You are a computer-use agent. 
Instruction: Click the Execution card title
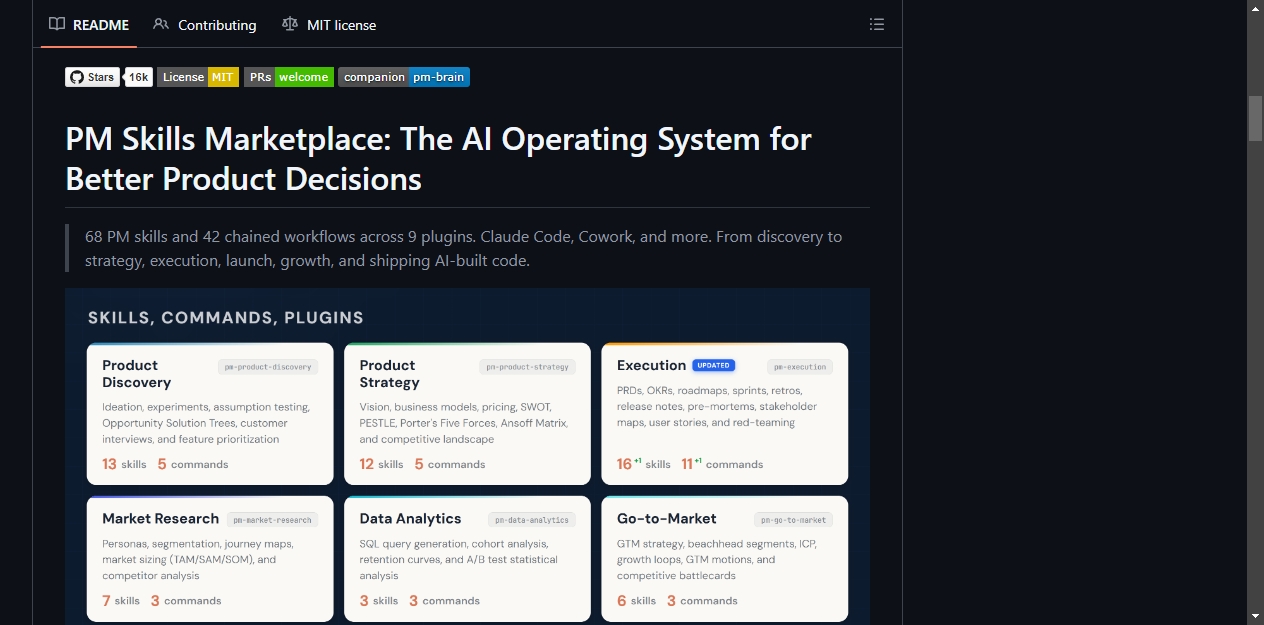click(x=651, y=365)
